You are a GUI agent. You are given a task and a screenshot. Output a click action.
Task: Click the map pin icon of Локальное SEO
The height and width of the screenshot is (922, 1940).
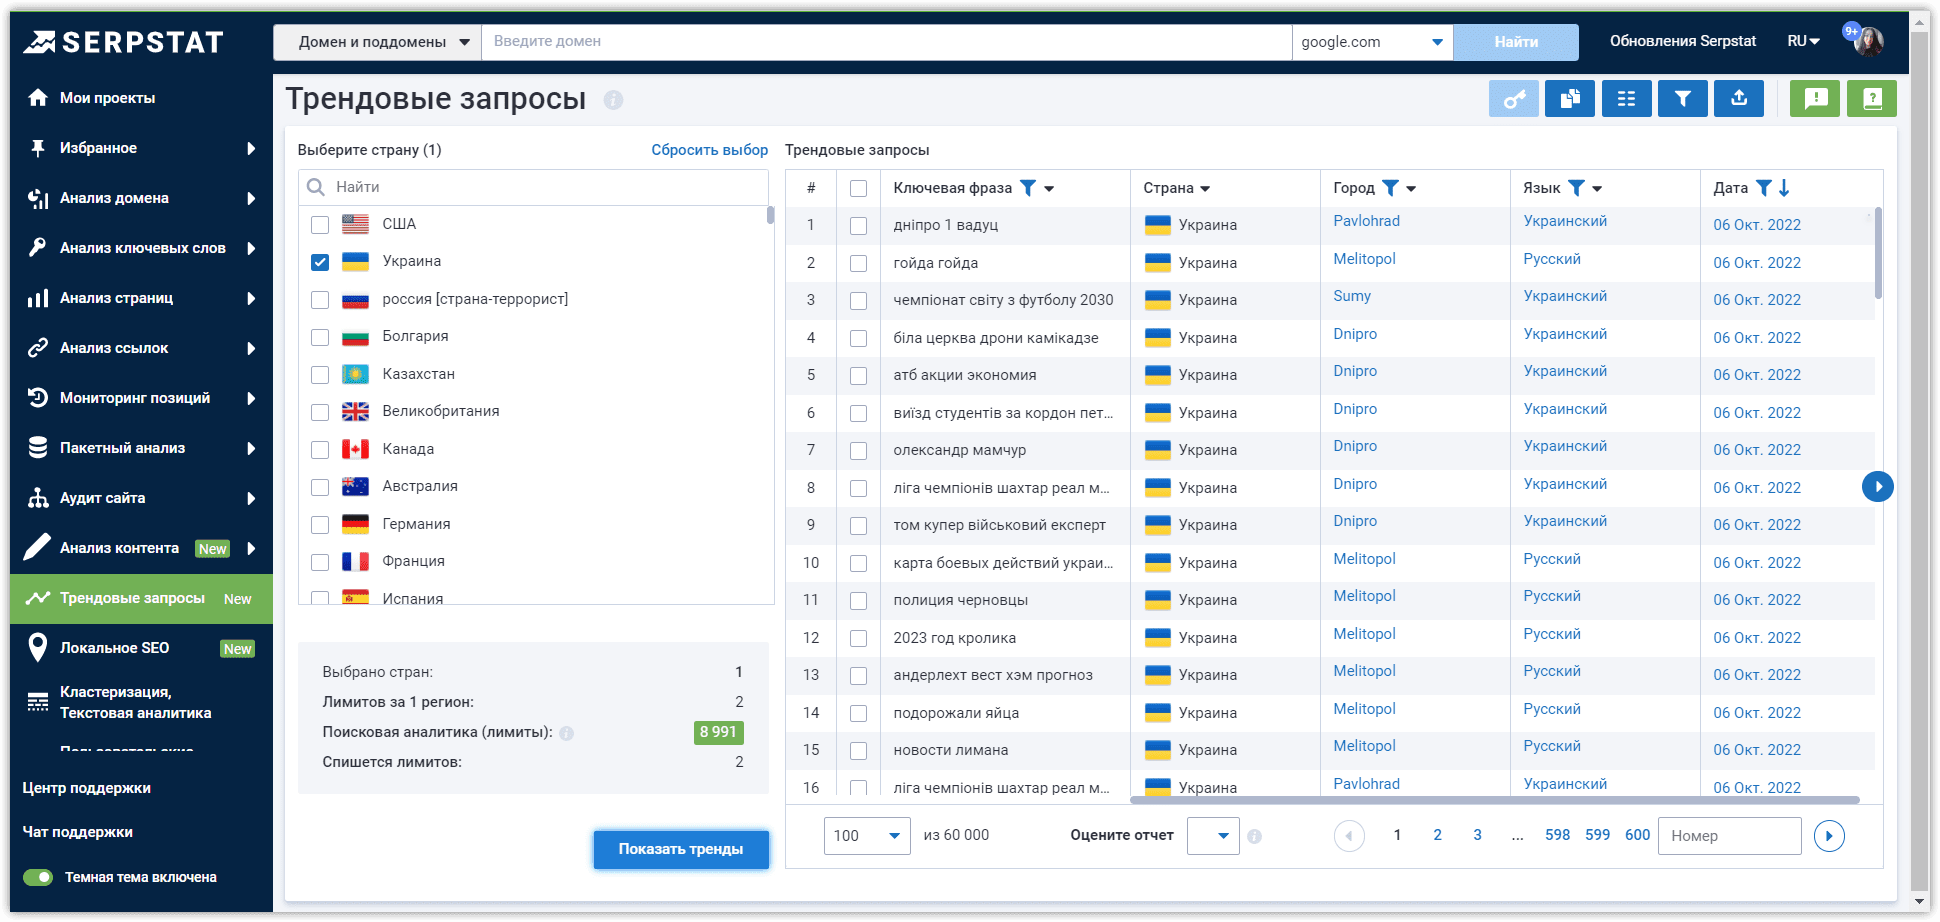(x=38, y=648)
